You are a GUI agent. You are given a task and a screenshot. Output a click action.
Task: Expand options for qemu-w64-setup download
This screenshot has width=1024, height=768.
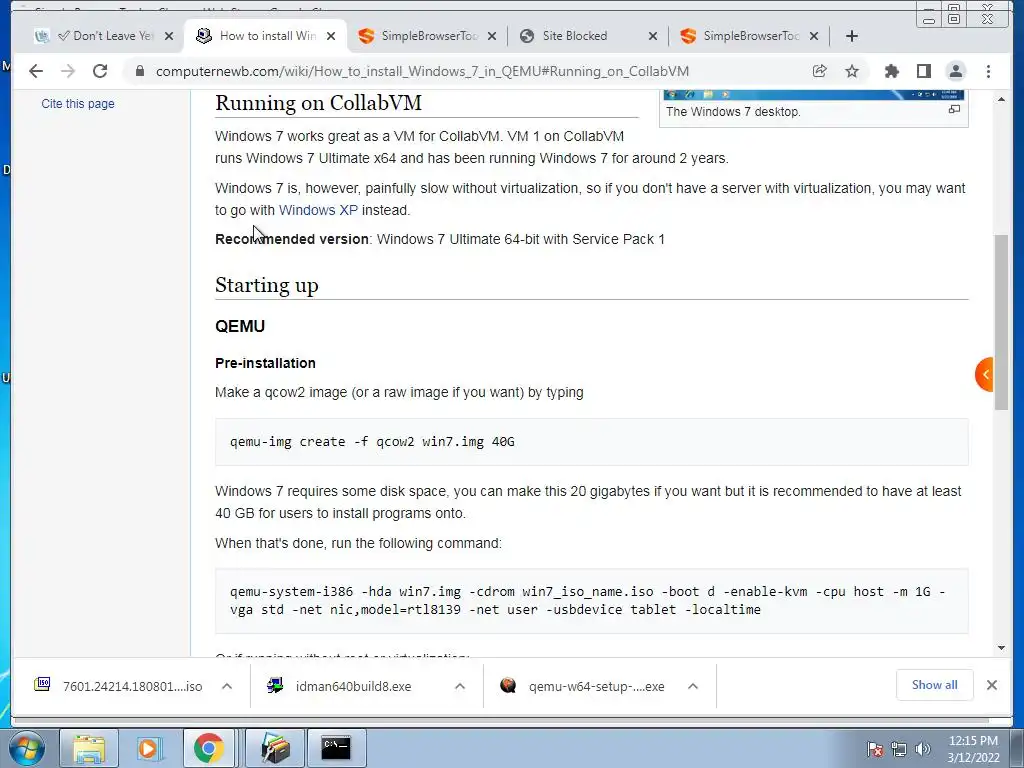point(693,686)
